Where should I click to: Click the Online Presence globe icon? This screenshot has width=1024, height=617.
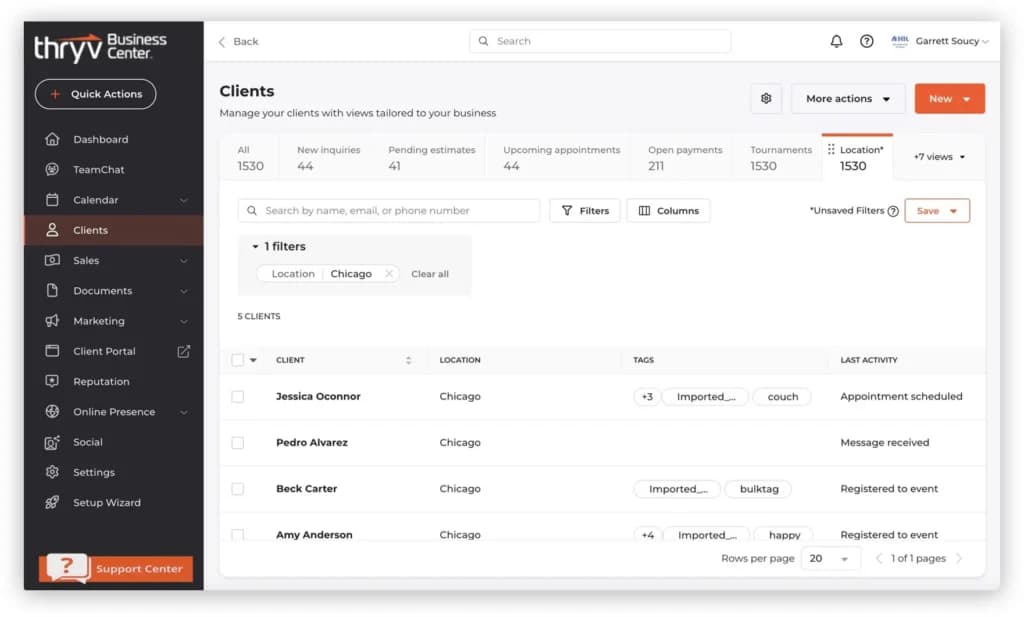click(52, 411)
